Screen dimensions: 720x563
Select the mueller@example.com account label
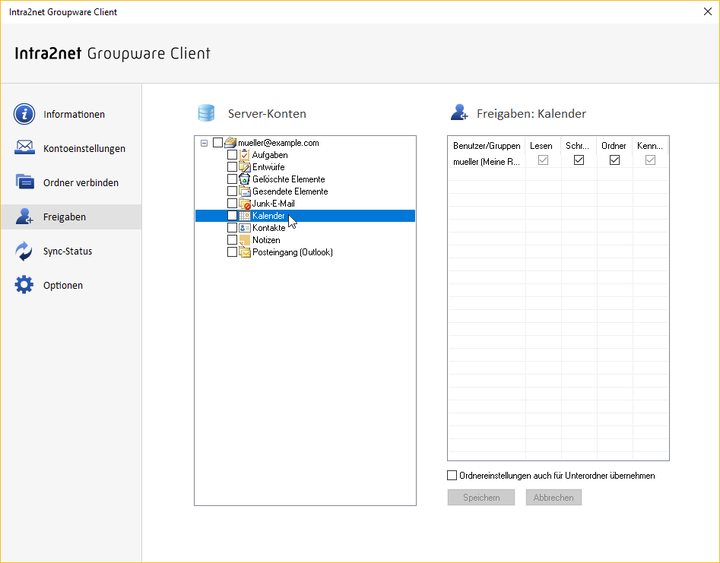click(278, 142)
